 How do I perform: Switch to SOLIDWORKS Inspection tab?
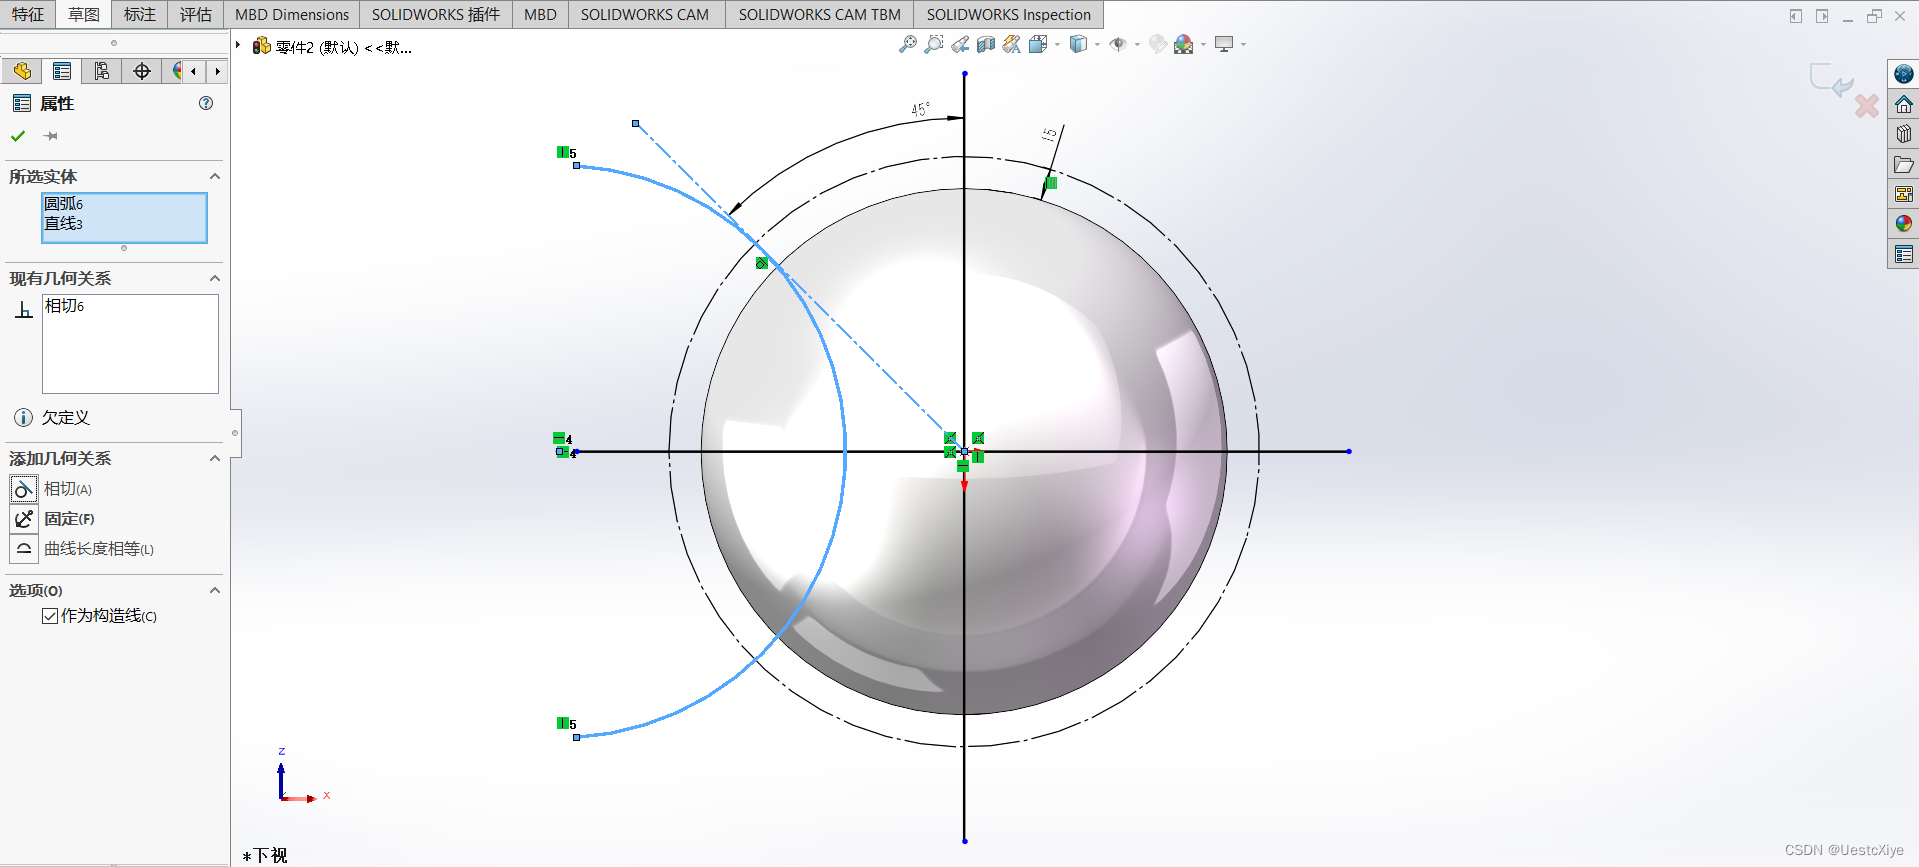tap(1009, 14)
